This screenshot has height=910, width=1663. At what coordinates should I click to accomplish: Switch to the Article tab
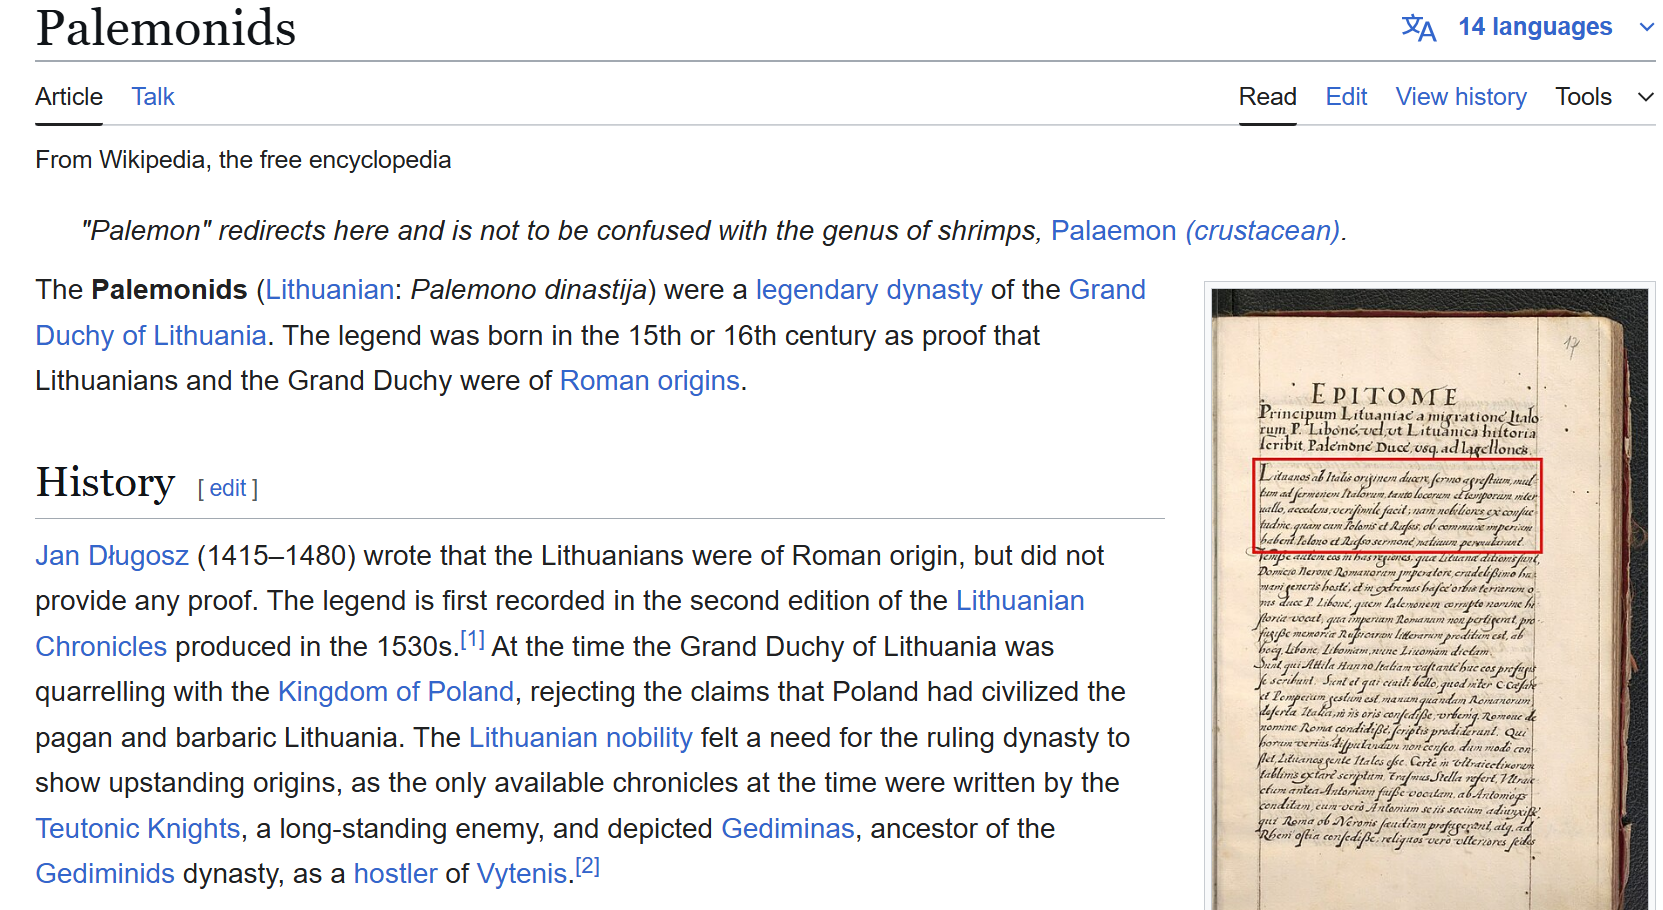coord(69,97)
